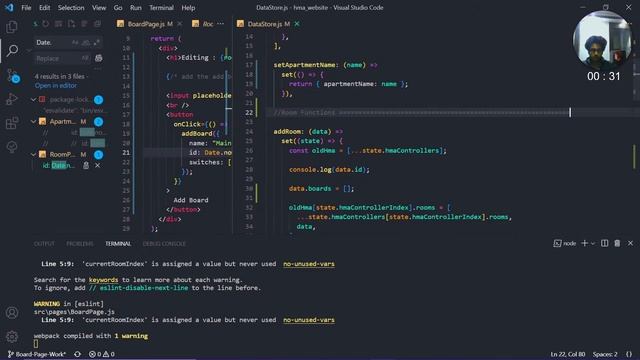Close the bottom terminal panel

[x=630, y=243]
